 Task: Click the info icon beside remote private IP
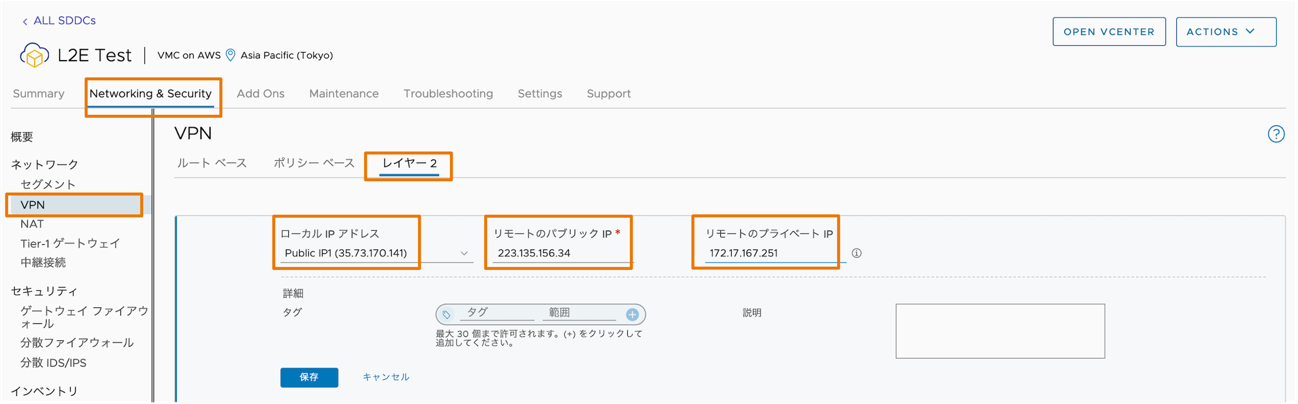point(856,254)
